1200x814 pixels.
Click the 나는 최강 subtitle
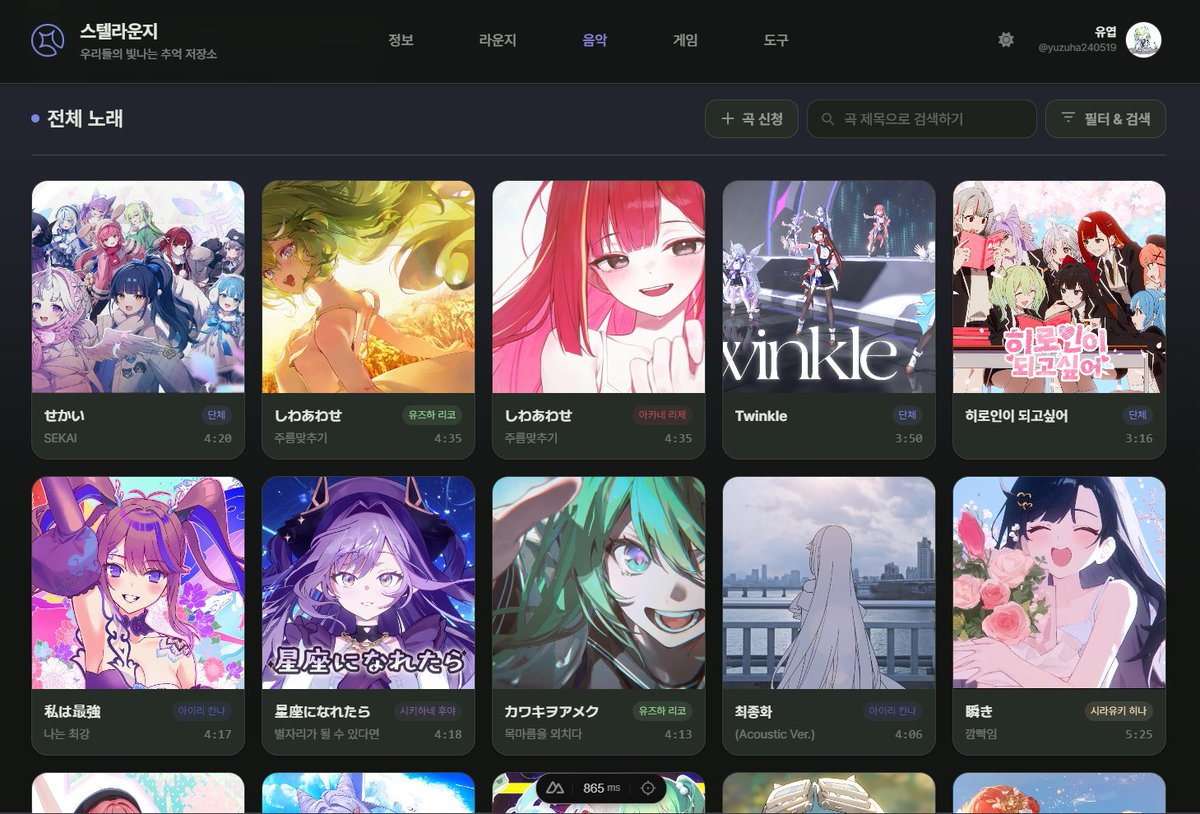68,734
